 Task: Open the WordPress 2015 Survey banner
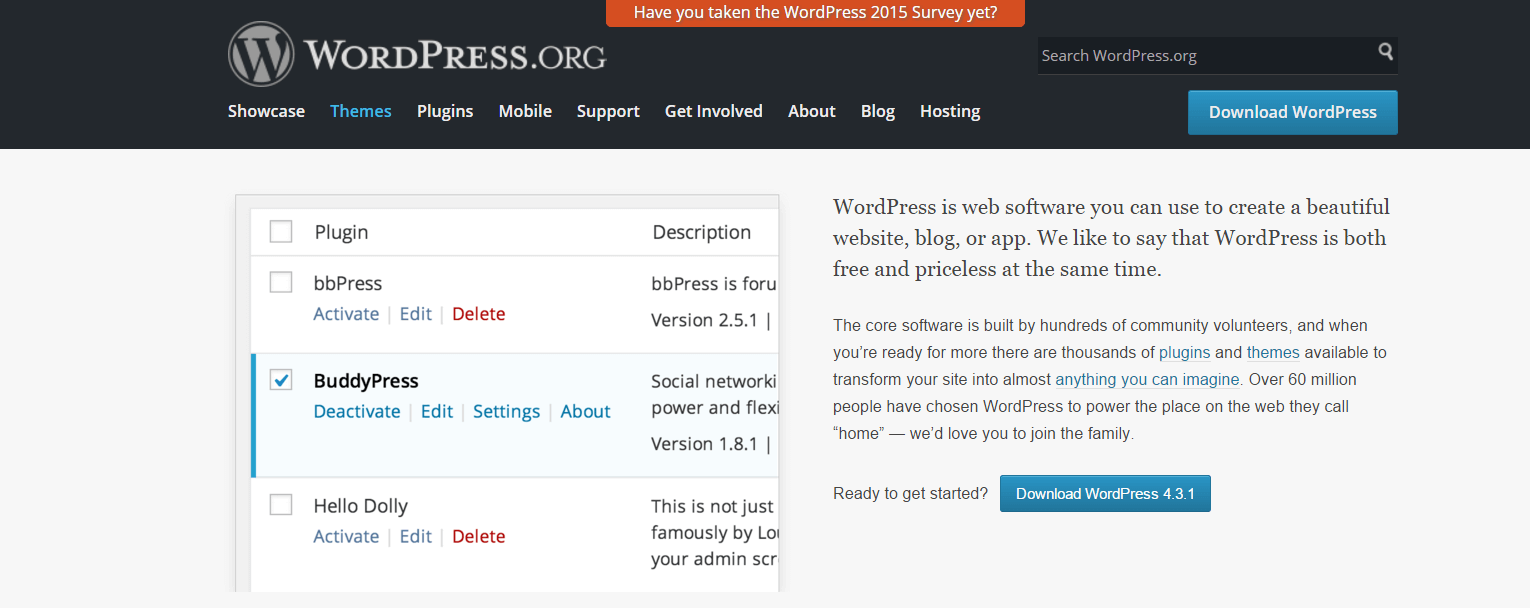point(815,13)
